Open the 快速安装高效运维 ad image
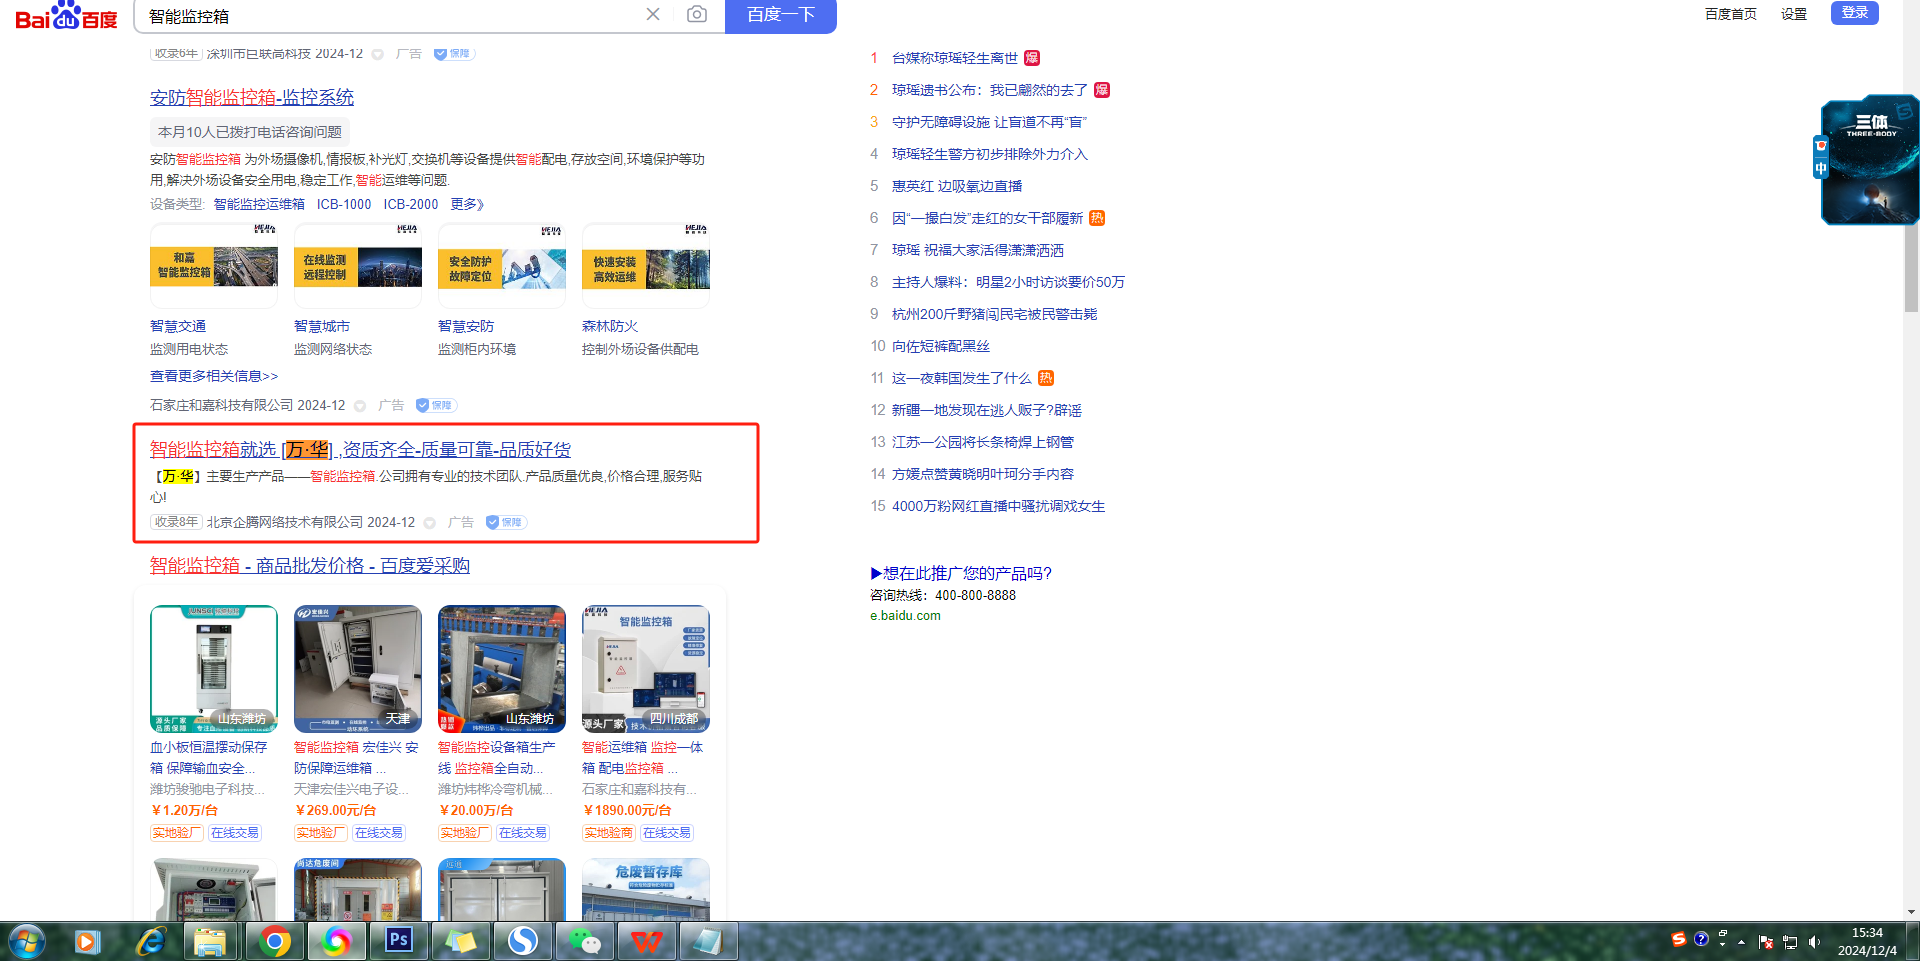 (x=646, y=266)
